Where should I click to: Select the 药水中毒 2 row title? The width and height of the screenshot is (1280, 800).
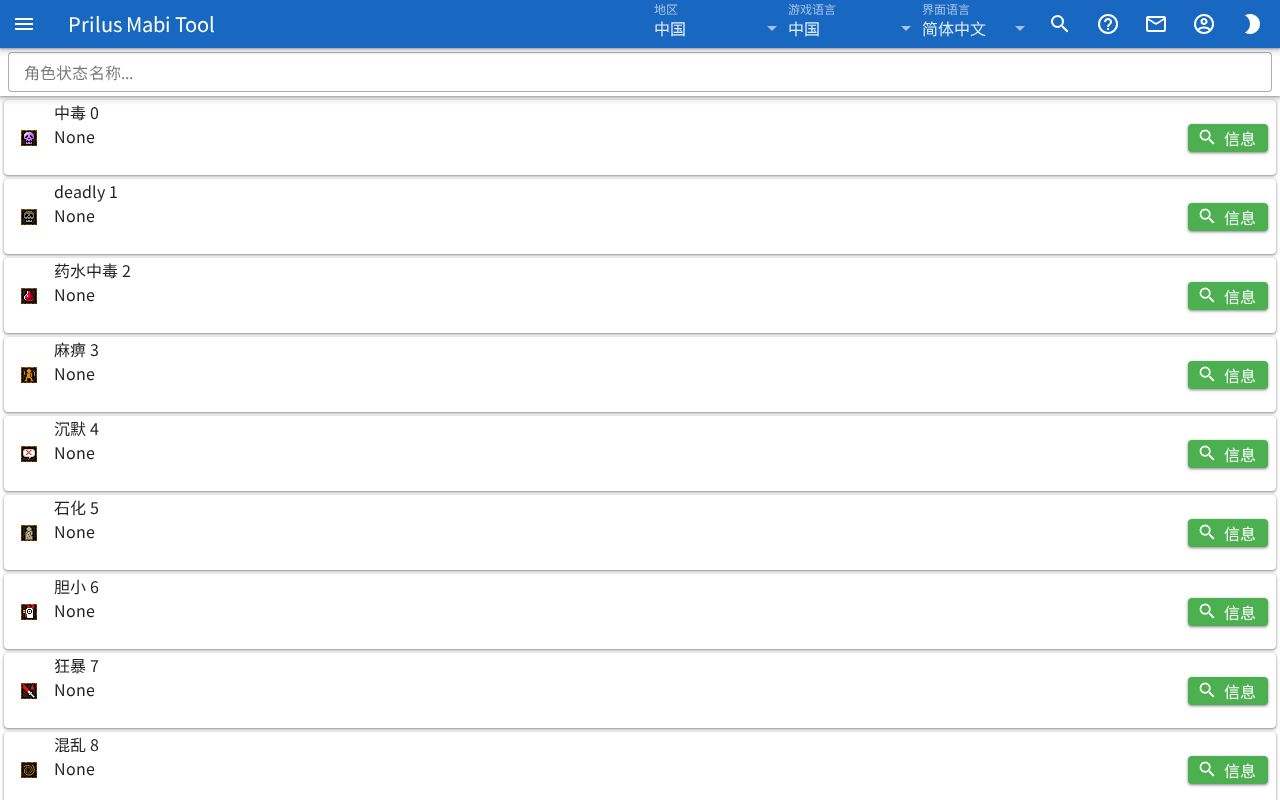tap(92, 271)
